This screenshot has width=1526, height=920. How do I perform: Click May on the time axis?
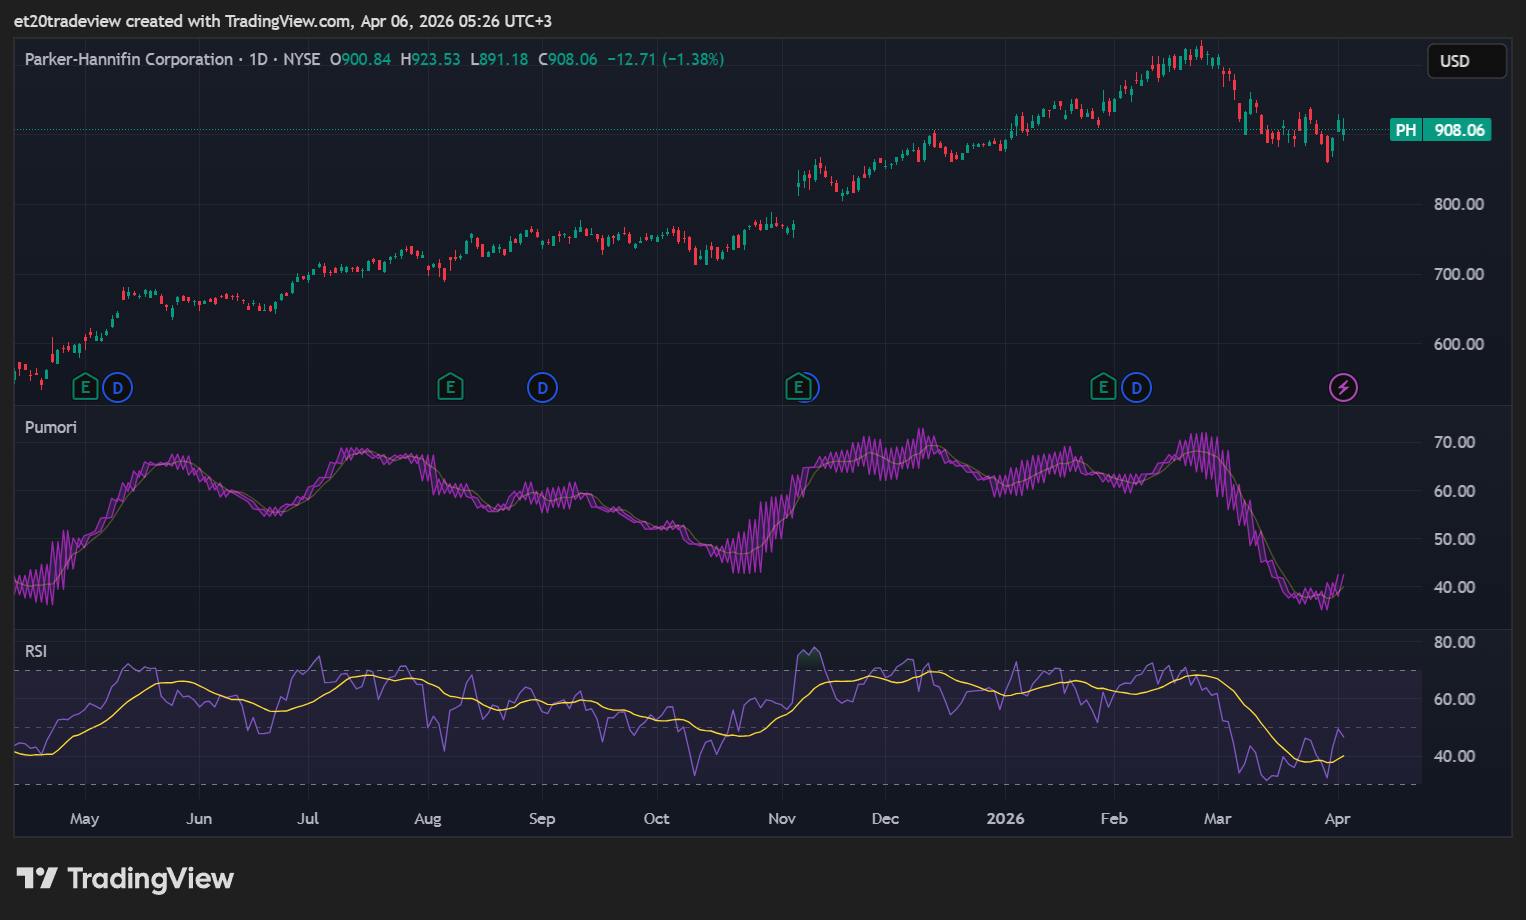[85, 819]
